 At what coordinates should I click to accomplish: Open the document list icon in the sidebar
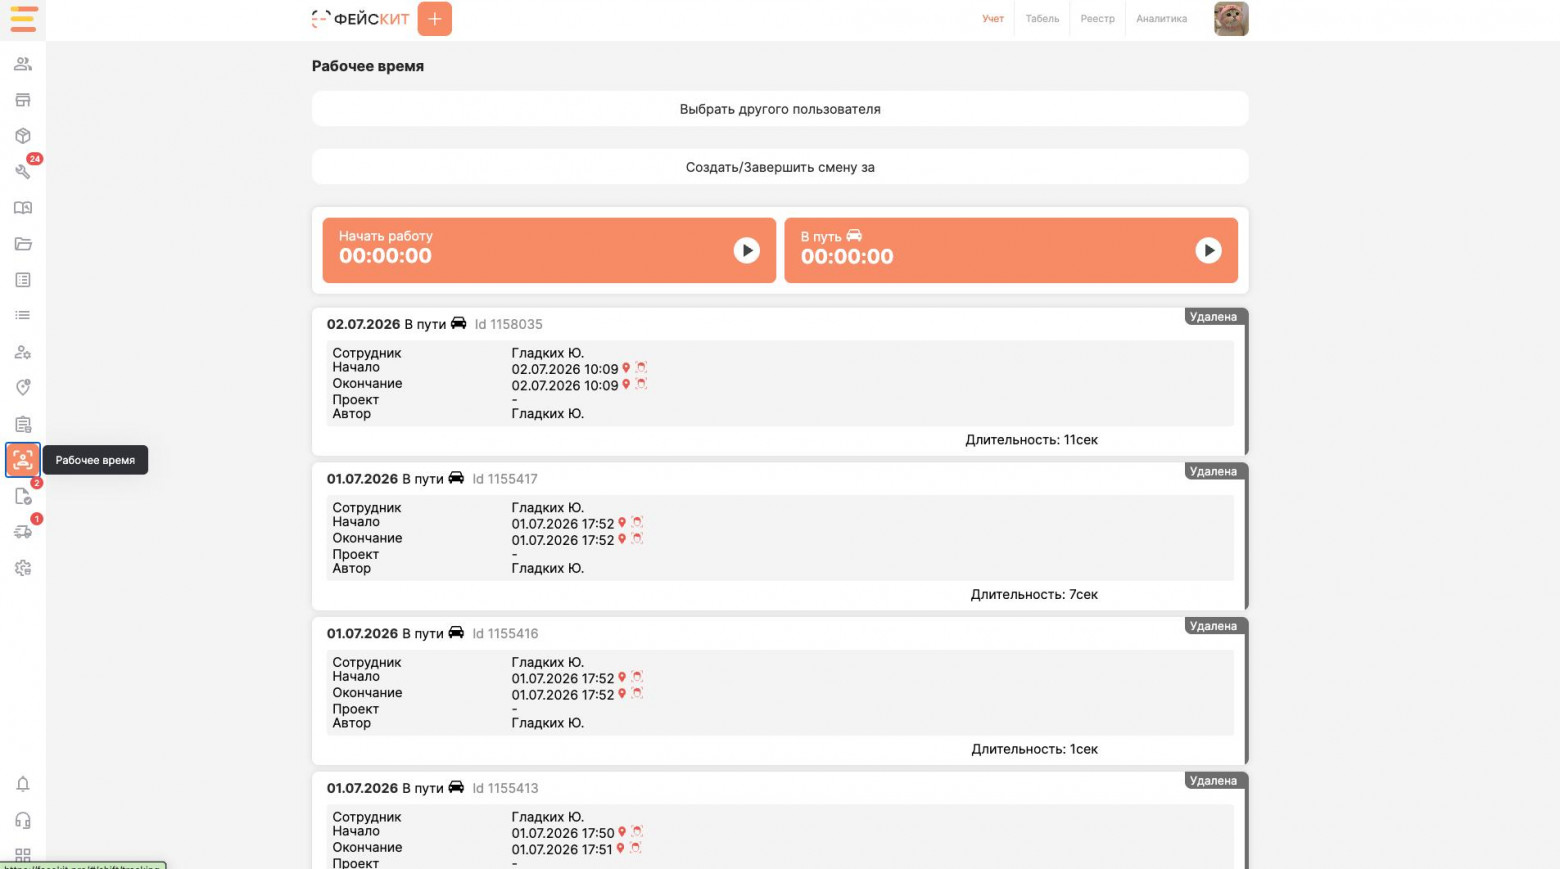coord(23,280)
